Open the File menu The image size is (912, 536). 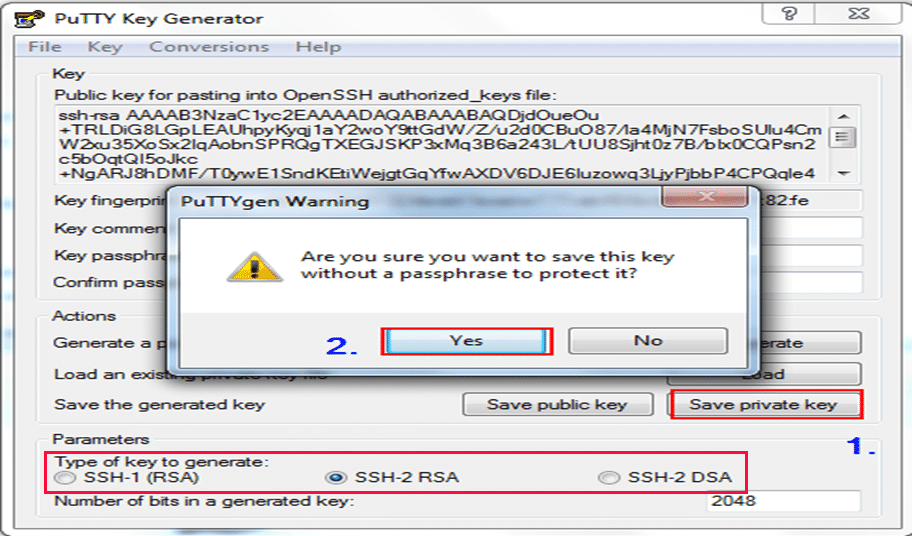pyautogui.click(x=45, y=47)
